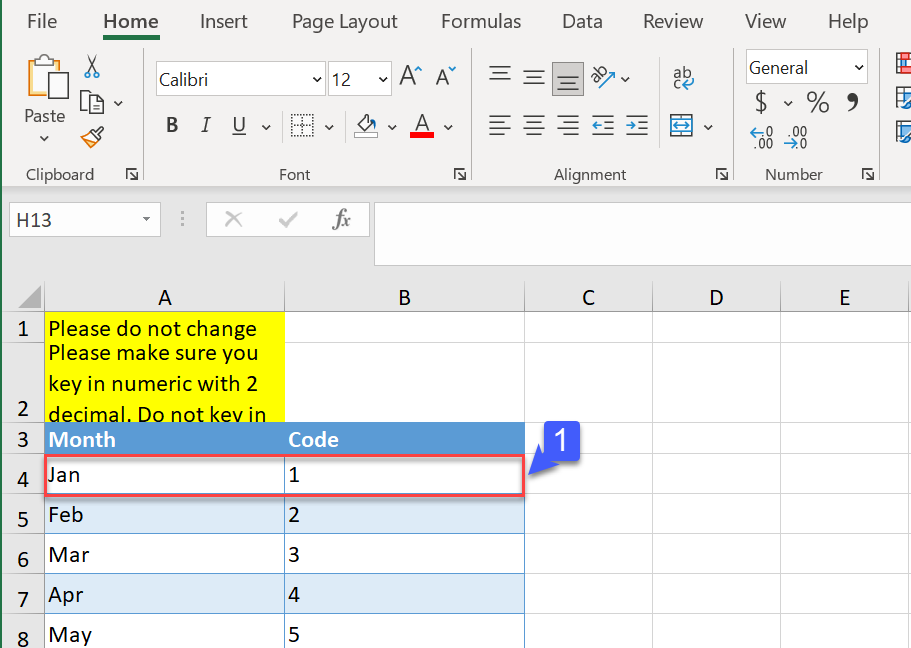This screenshot has height=648, width=911.
Task: Open the Font dialog launcher
Action: pyautogui.click(x=460, y=174)
